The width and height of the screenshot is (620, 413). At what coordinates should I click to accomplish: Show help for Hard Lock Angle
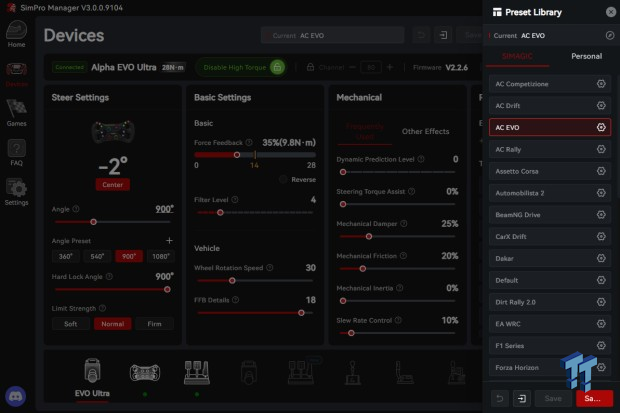[109, 277]
